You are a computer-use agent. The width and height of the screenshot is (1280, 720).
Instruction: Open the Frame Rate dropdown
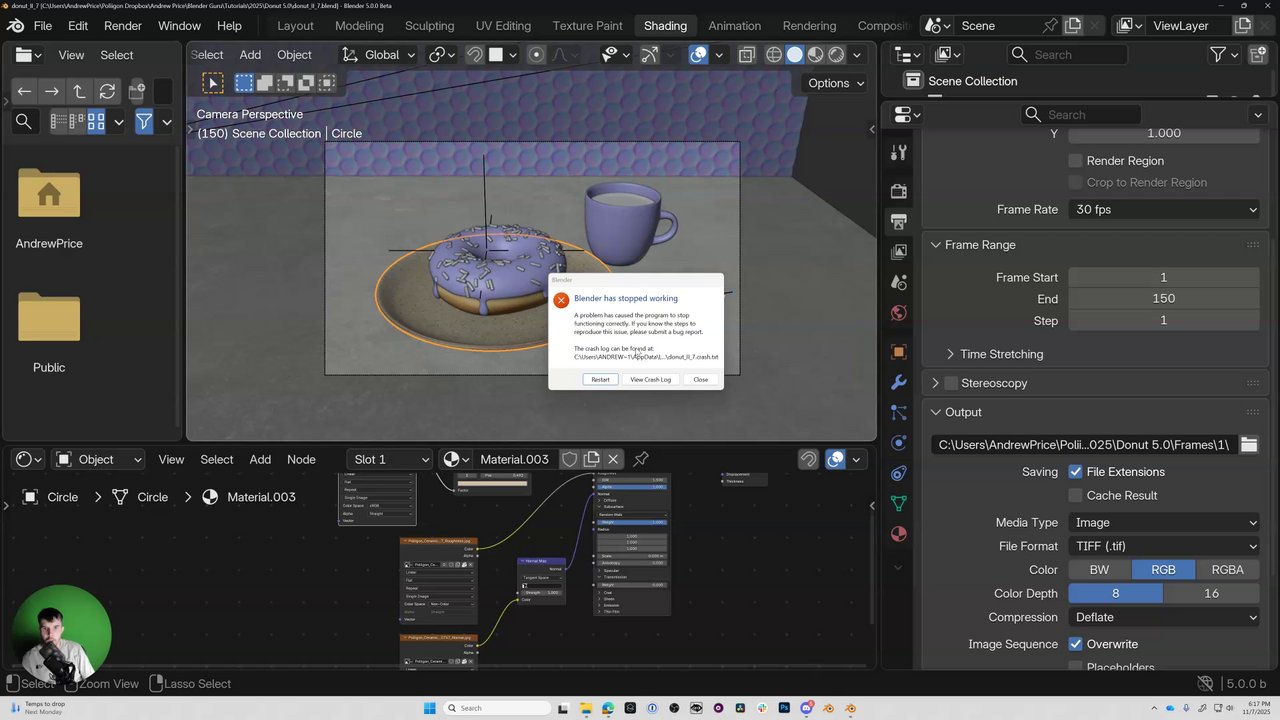(1164, 210)
